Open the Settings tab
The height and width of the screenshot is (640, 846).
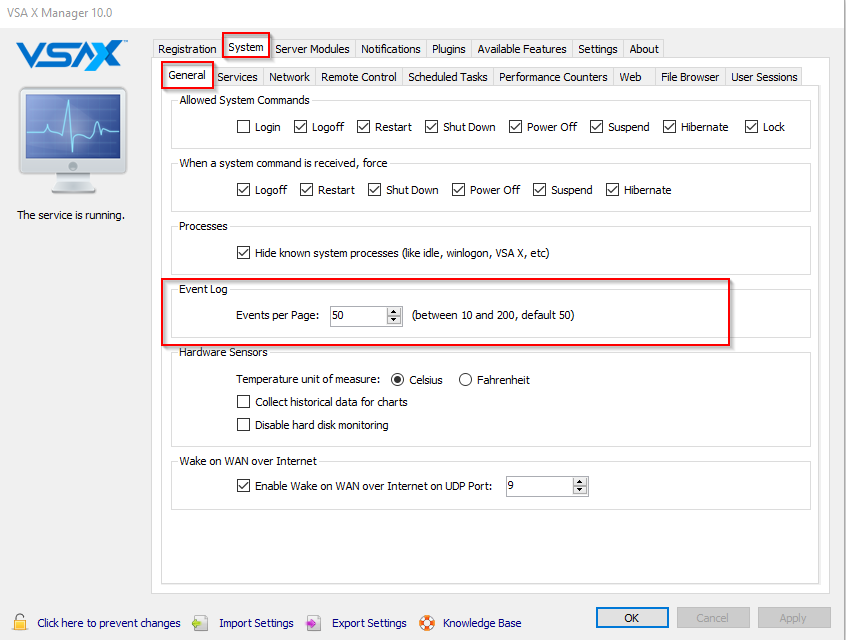click(x=598, y=49)
